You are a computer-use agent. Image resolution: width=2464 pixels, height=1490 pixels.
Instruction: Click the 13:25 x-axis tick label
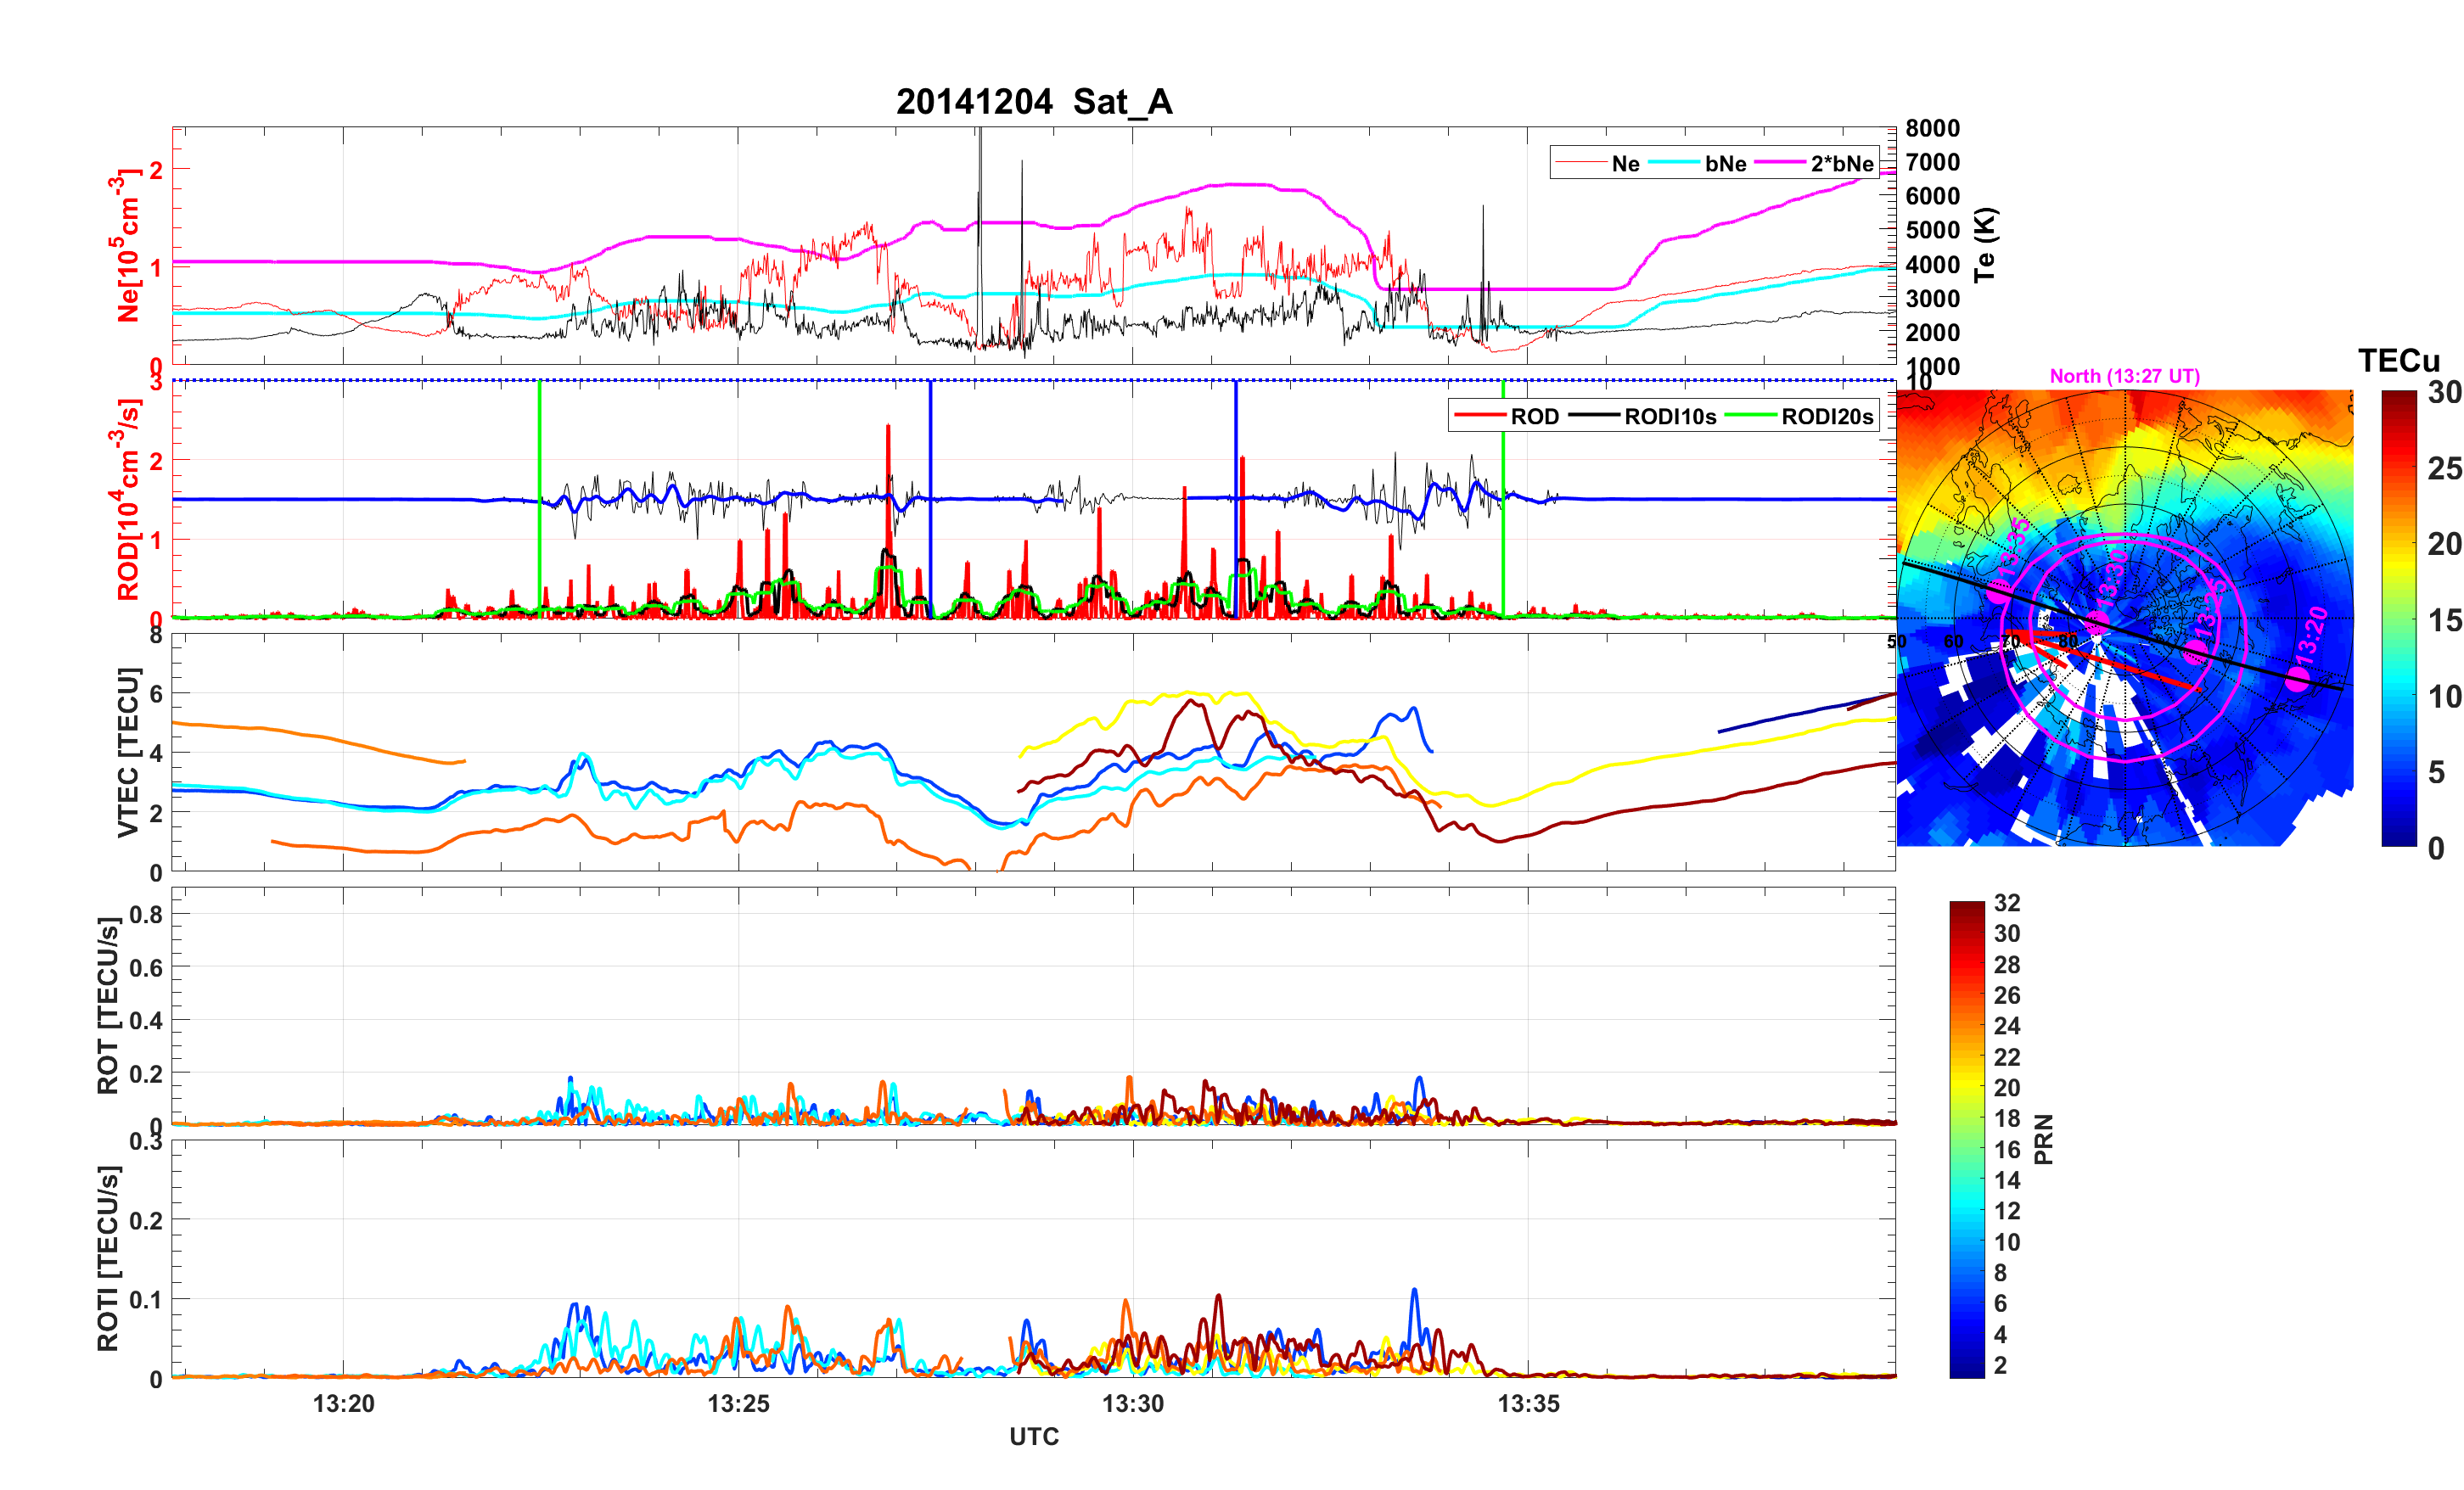738,1403
